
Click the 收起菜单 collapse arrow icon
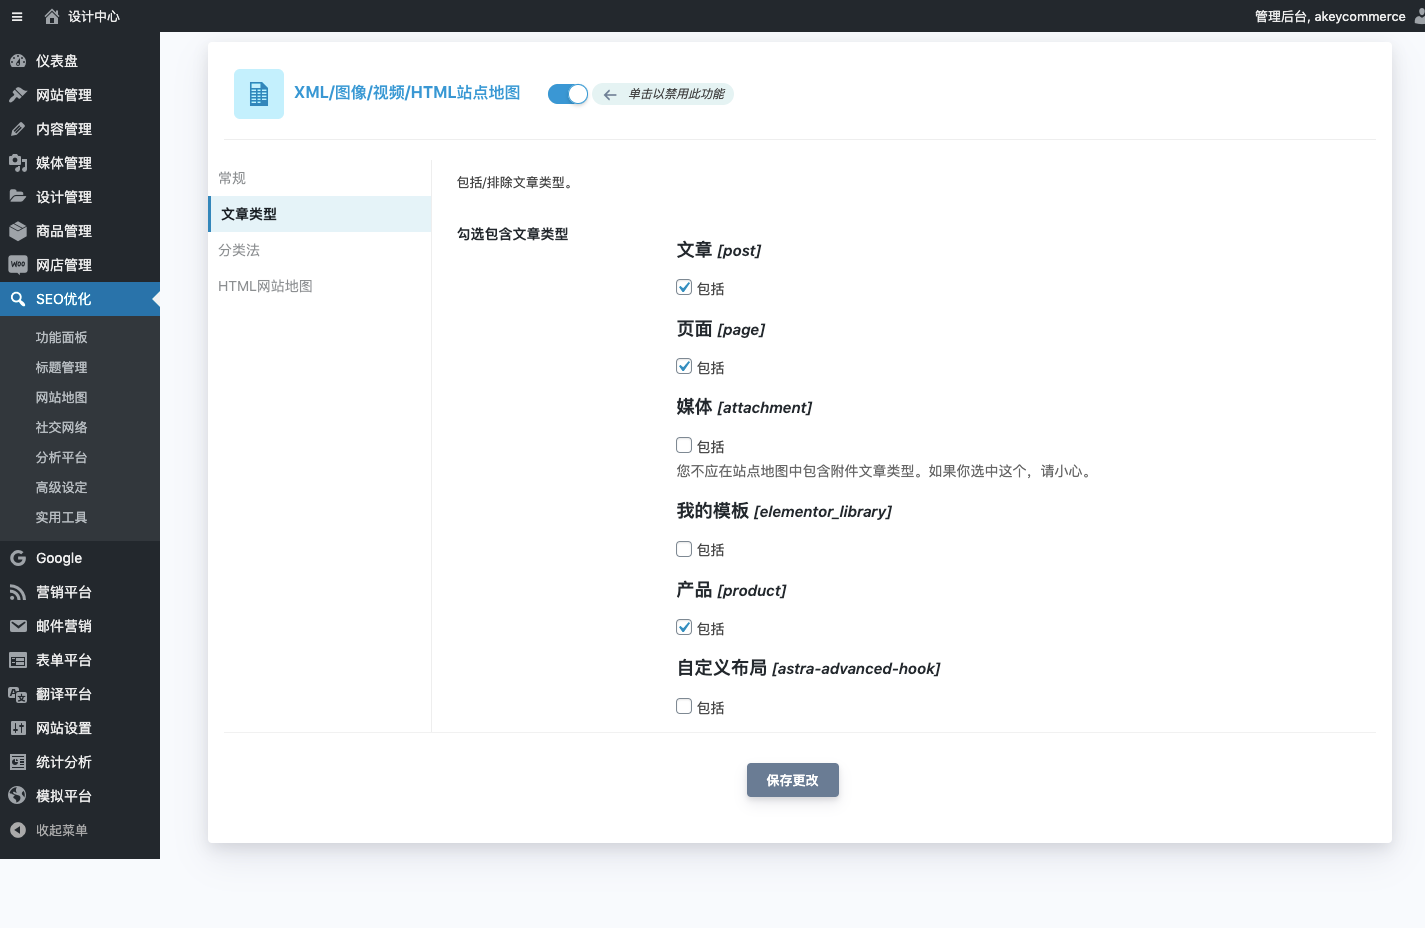(18, 830)
